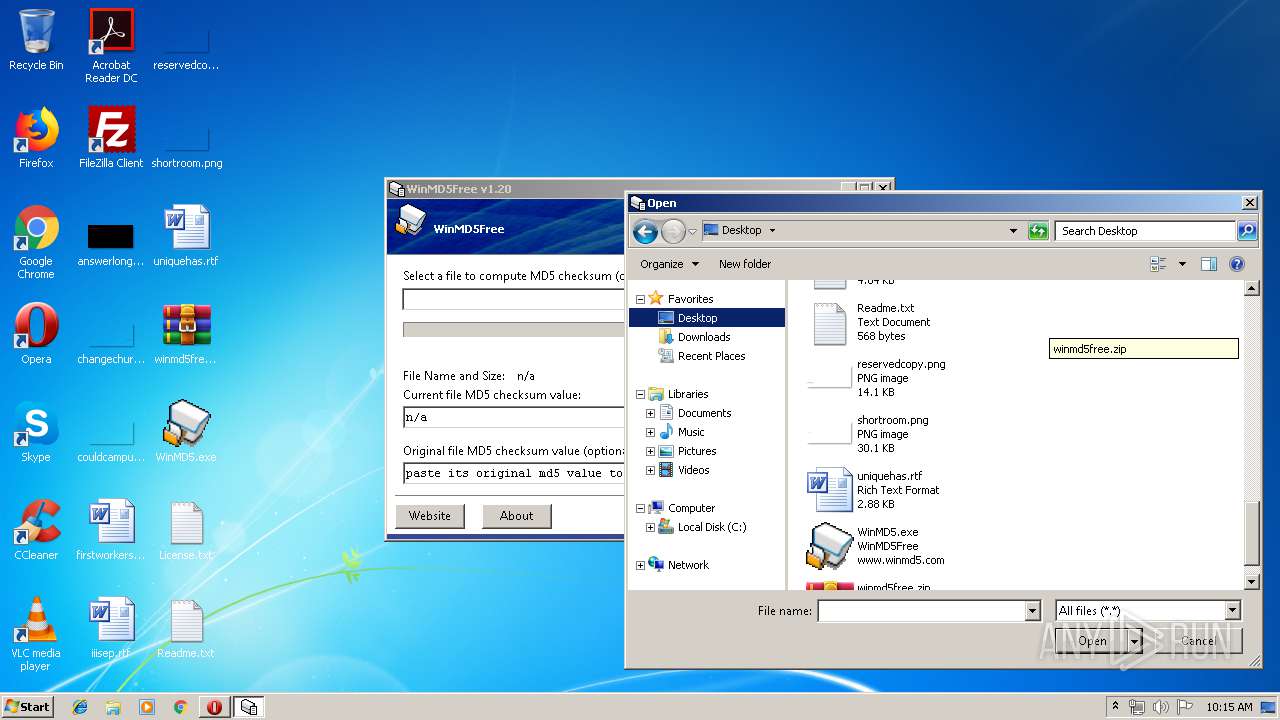This screenshot has height=720, width=1280.
Task: Expand the Pictures library node
Action: coord(650,451)
